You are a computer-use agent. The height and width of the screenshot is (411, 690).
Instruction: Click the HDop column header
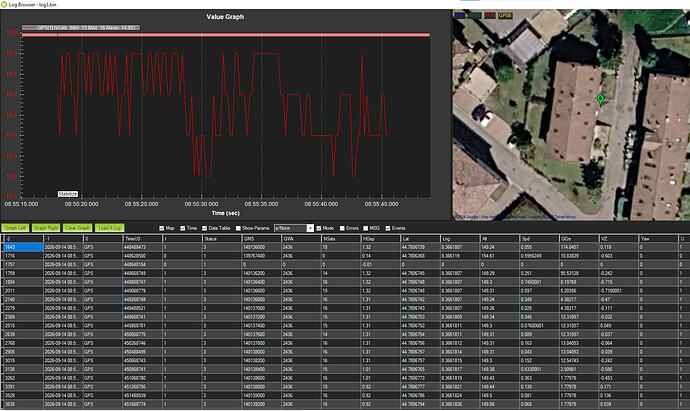click(380, 239)
